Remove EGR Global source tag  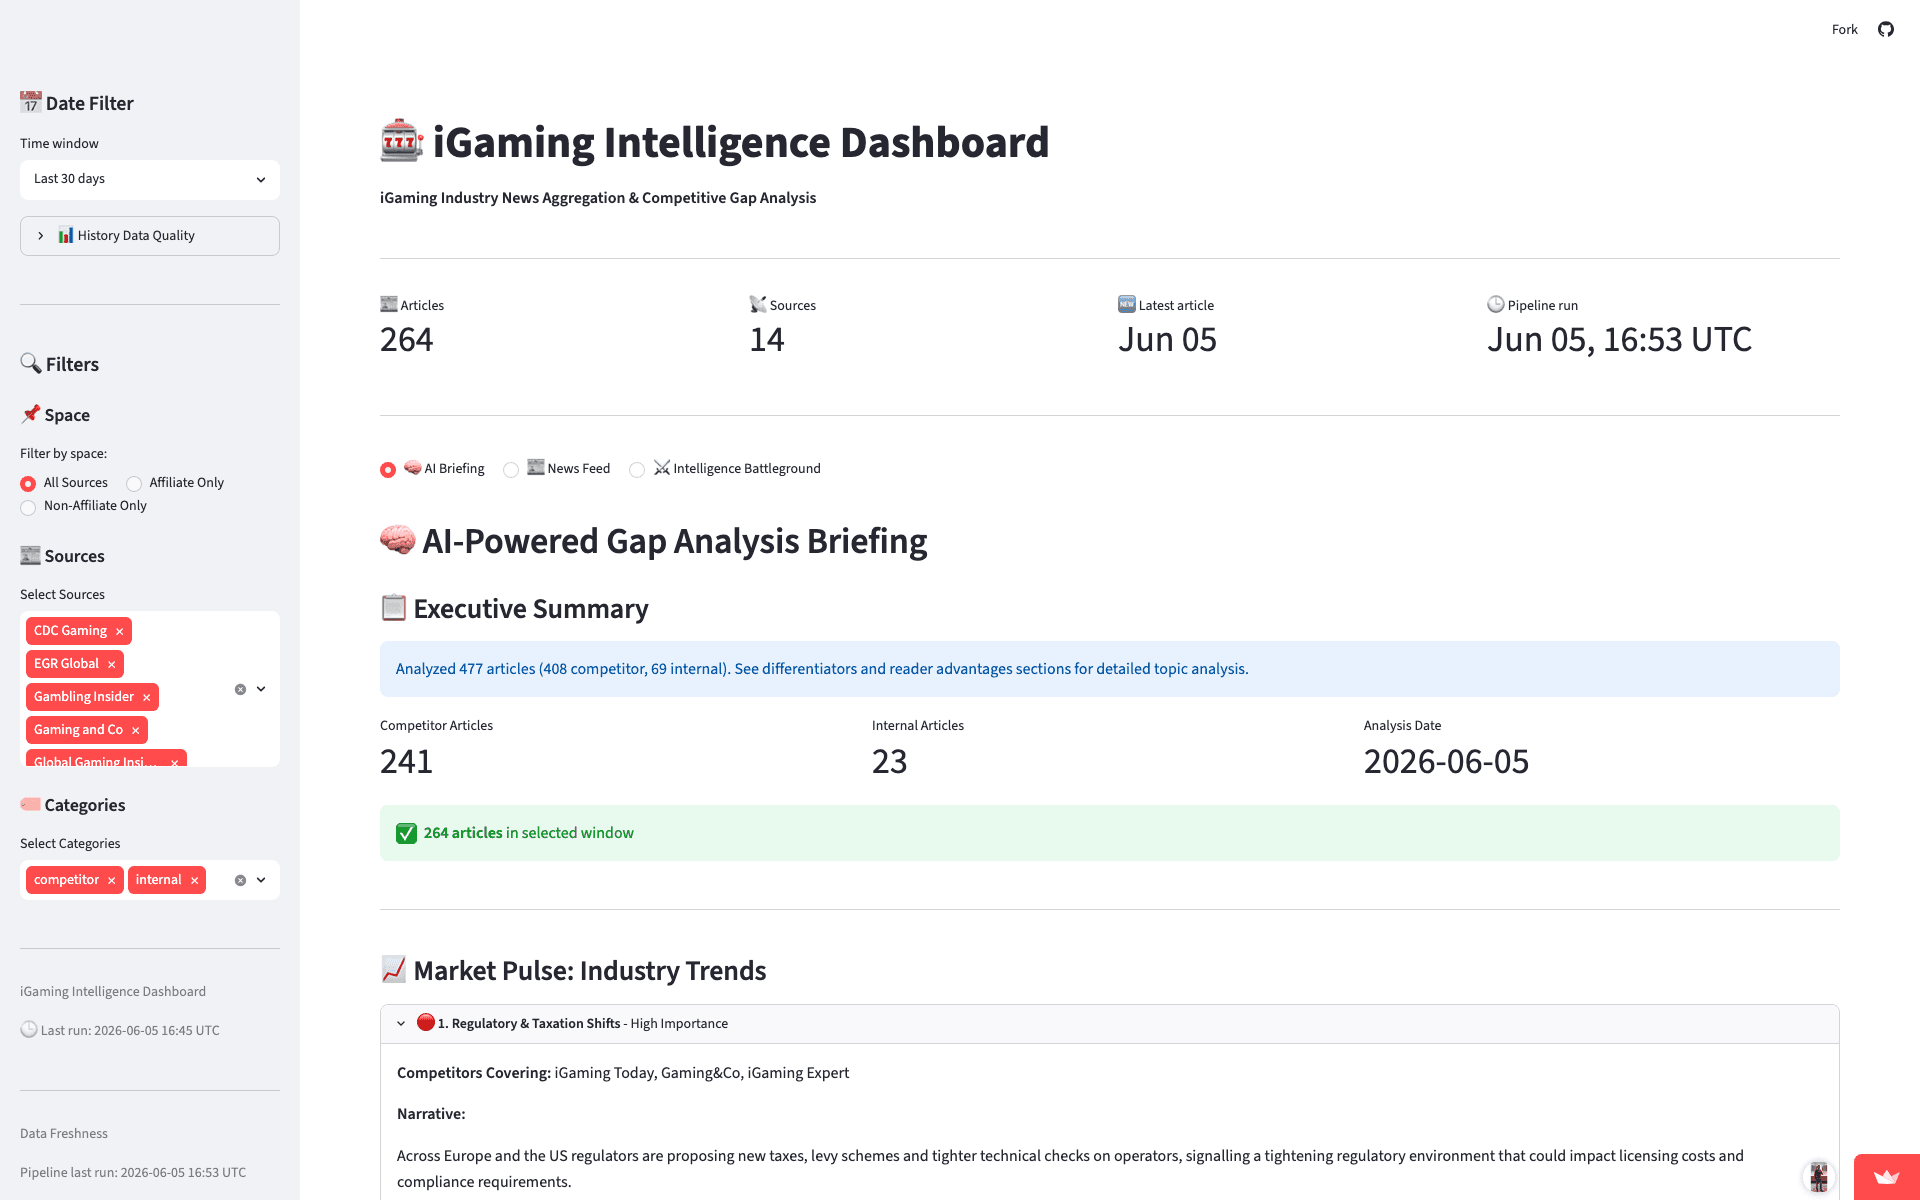111,664
